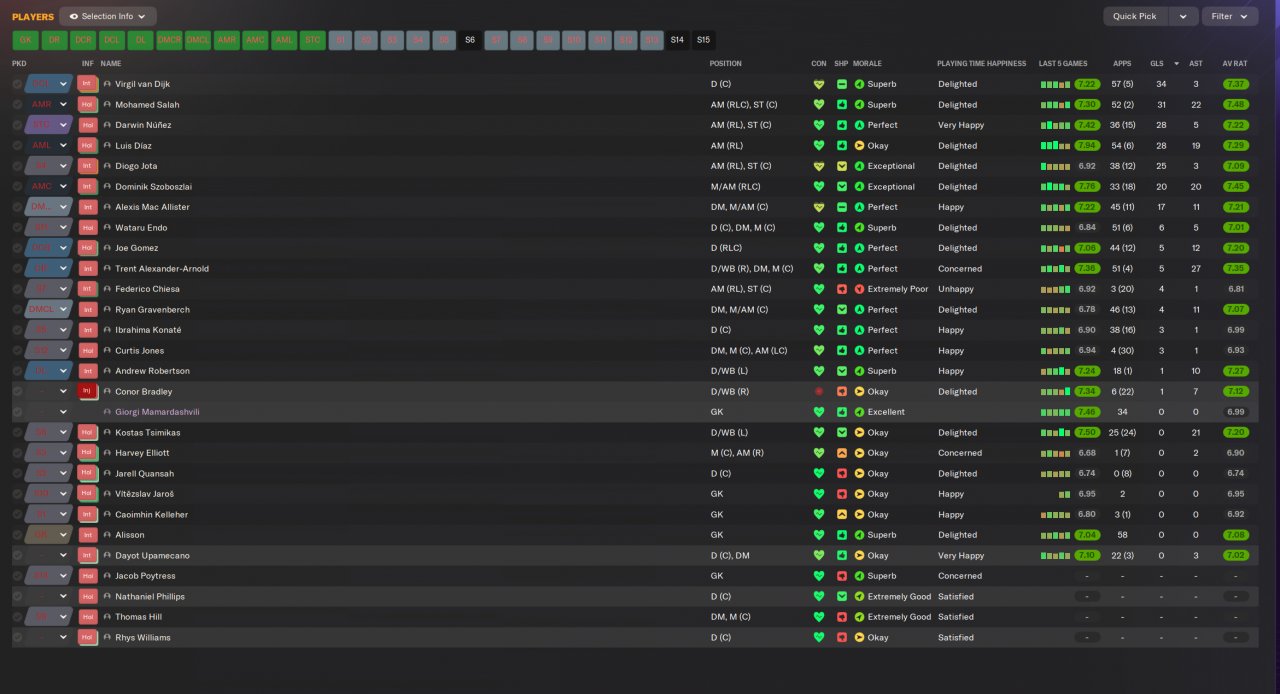Click the person icon beside Giorgi Mamardashvili
The image size is (1280, 694).
coord(107,412)
